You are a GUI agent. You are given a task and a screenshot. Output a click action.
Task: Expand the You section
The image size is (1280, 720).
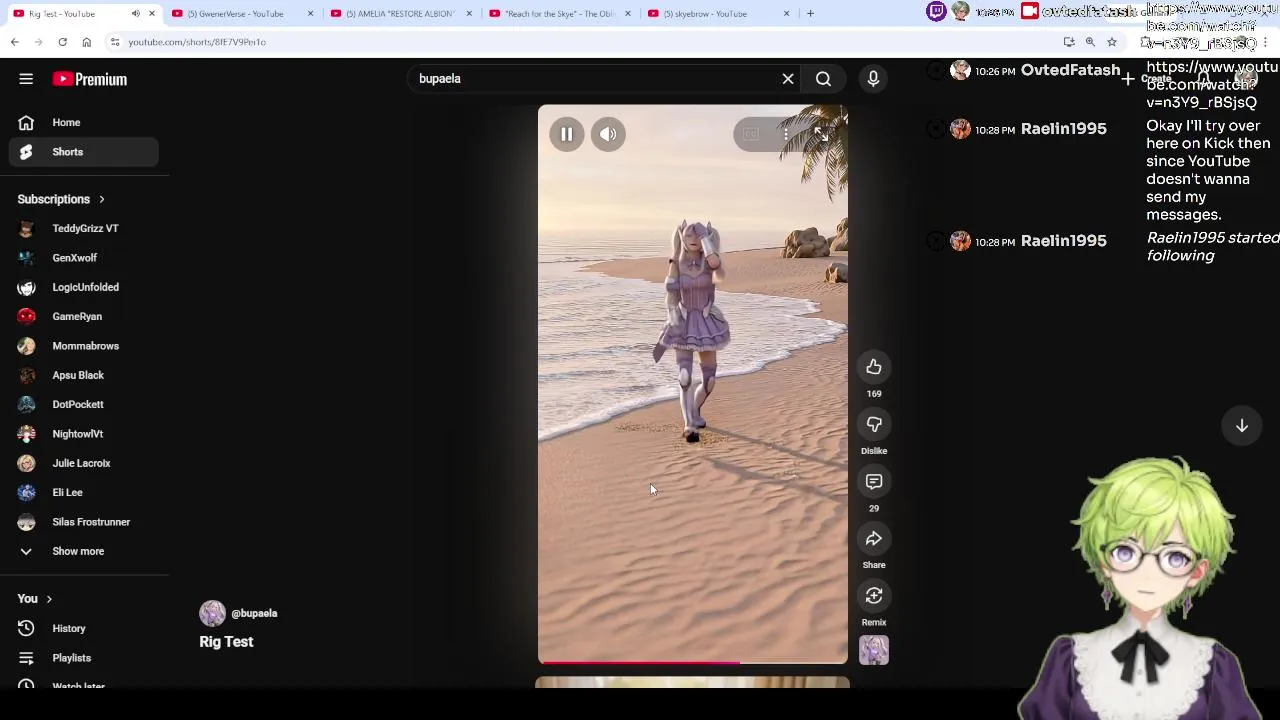34,599
